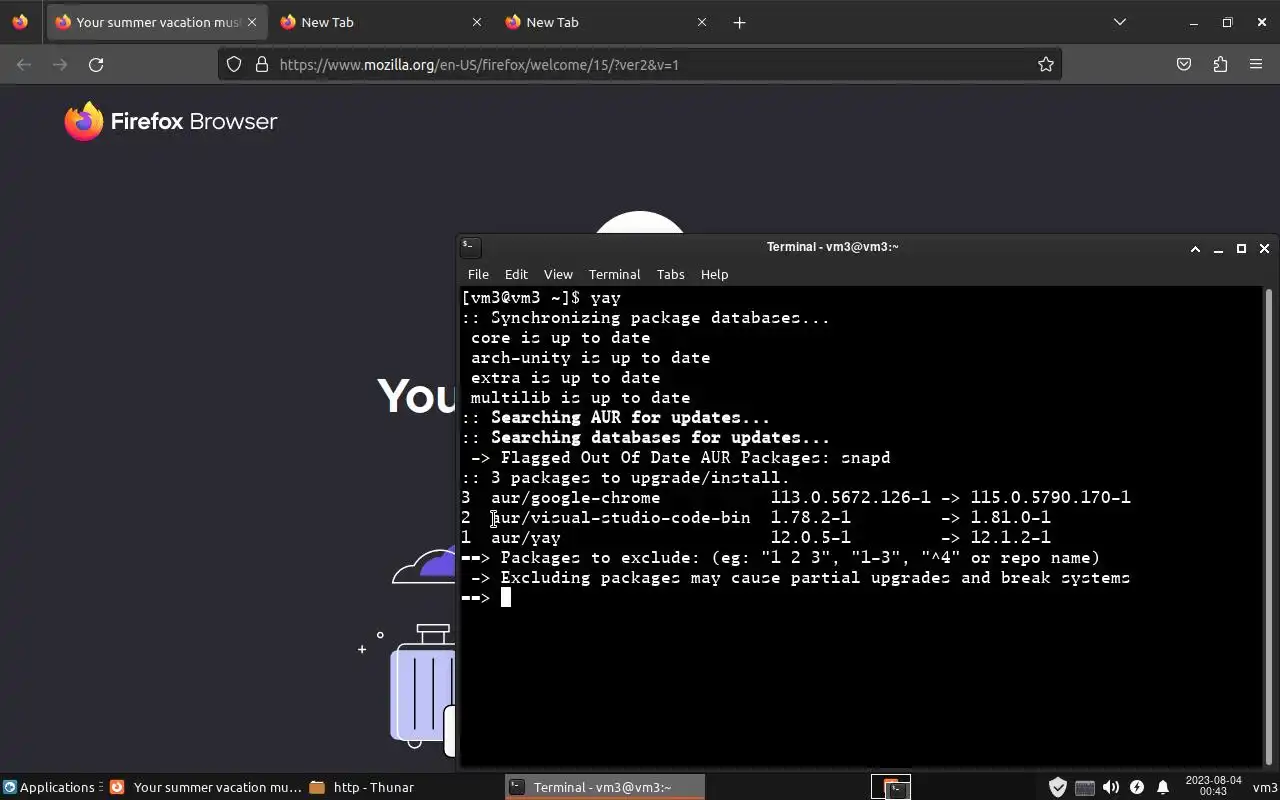
Task: Open the Terminal Edit menu
Action: click(x=516, y=274)
